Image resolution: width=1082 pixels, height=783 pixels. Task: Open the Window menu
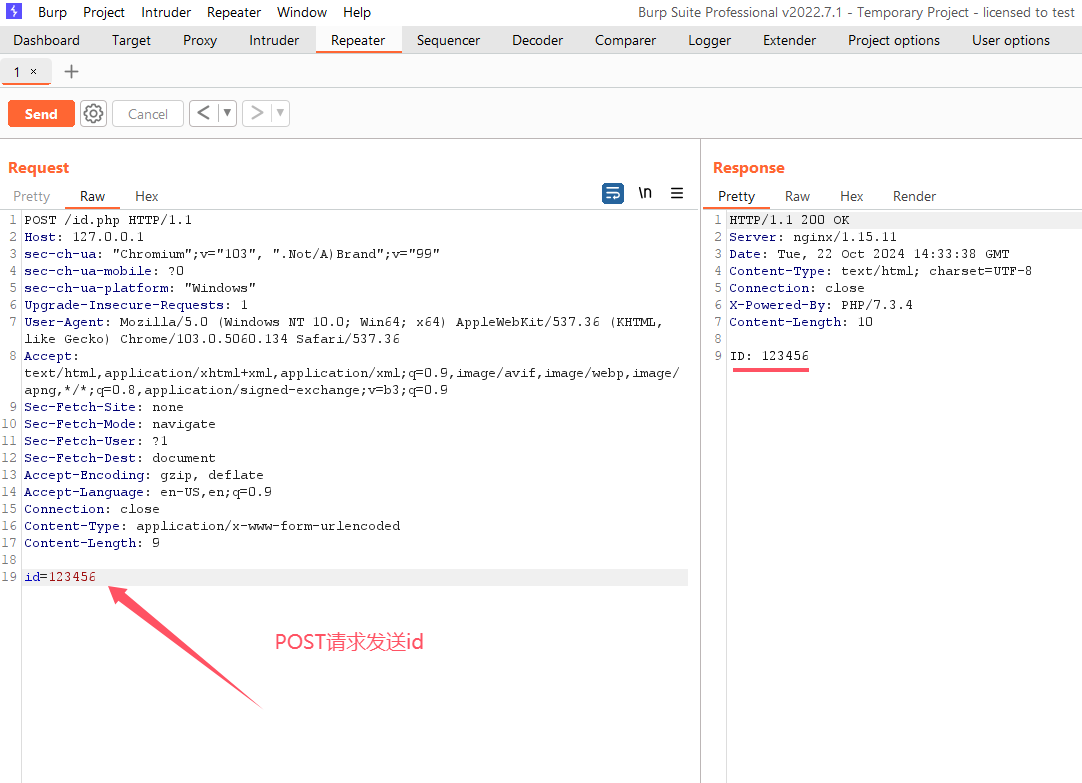pyautogui.click(x=302, y=12)
